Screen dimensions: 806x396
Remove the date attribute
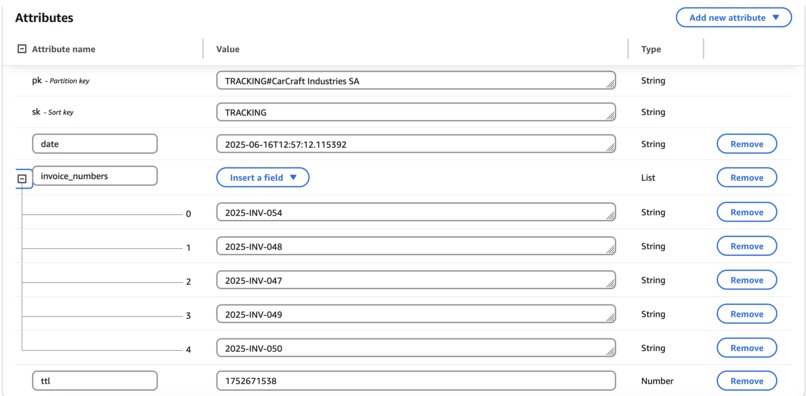click(x=746, y=144)
